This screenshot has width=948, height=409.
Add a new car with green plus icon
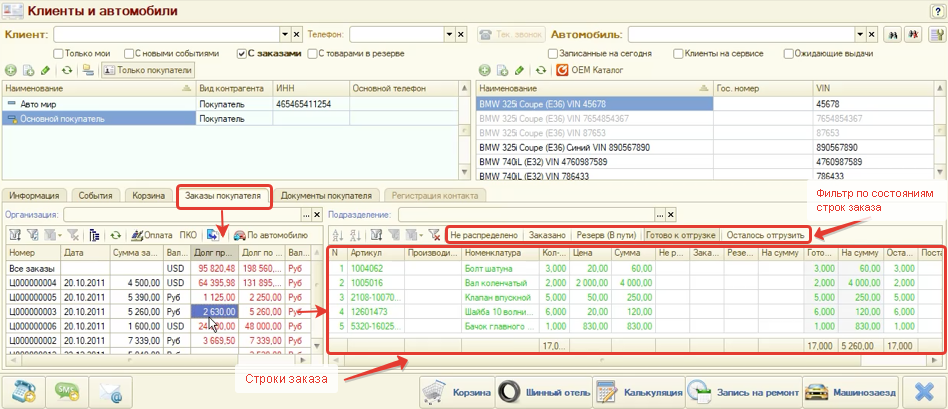pyautogui.click(x=484, y=71)
